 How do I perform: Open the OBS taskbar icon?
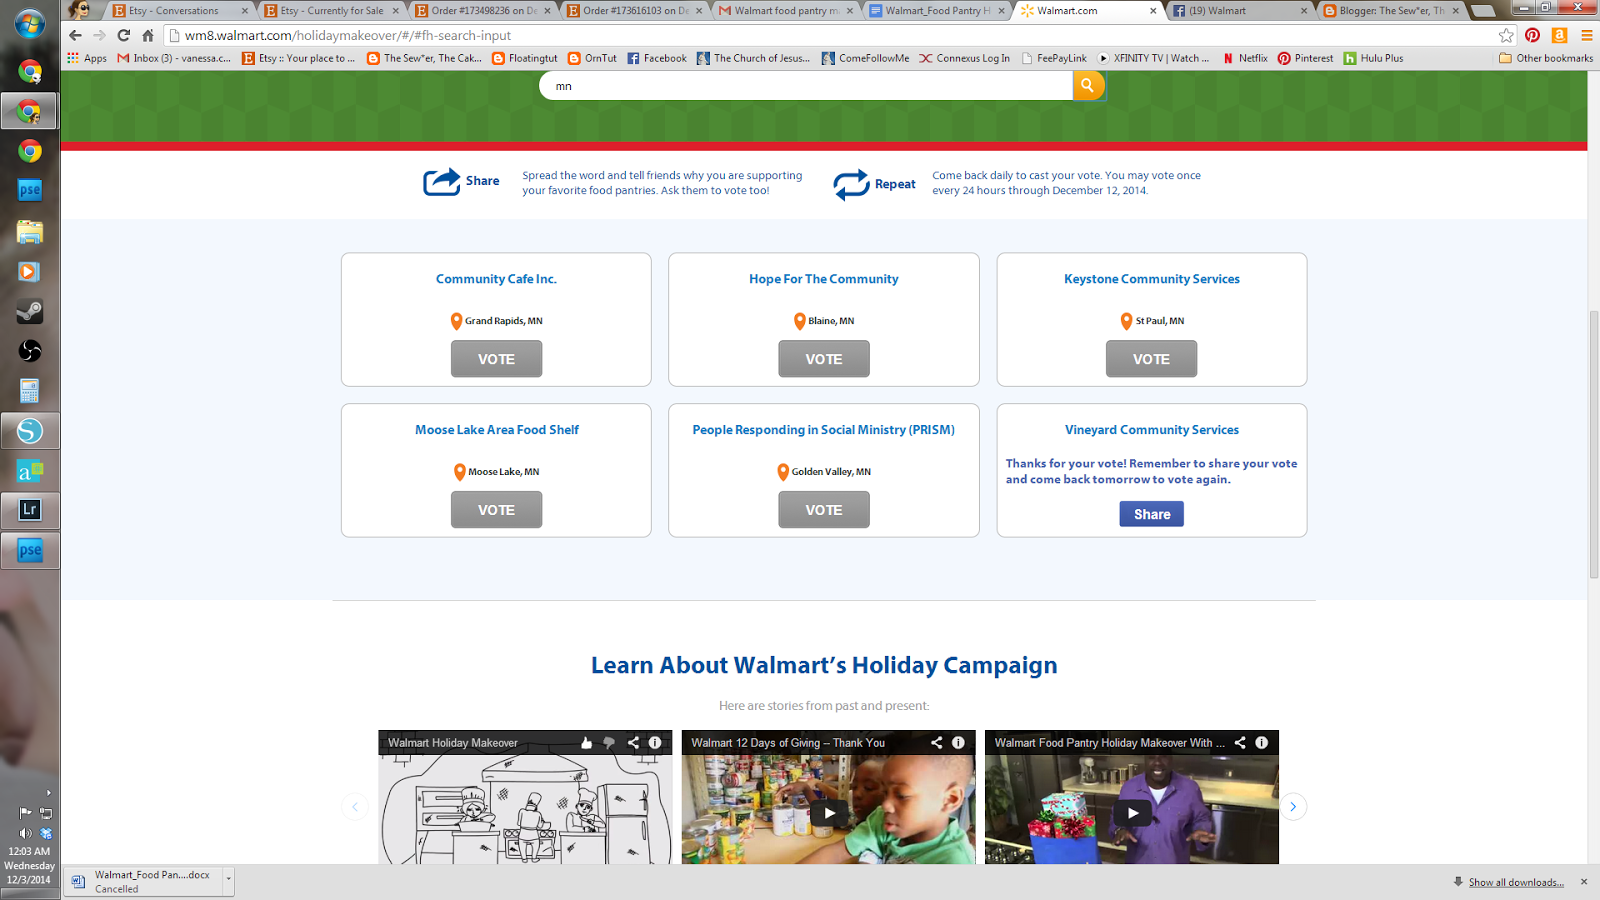pos(30,351)
